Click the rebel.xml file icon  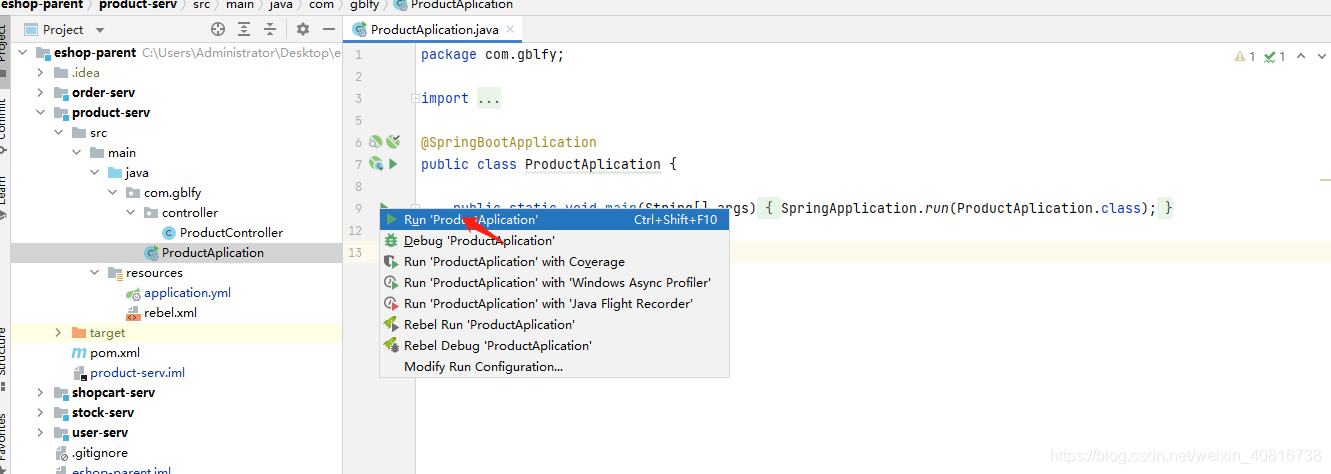[133, 313]
